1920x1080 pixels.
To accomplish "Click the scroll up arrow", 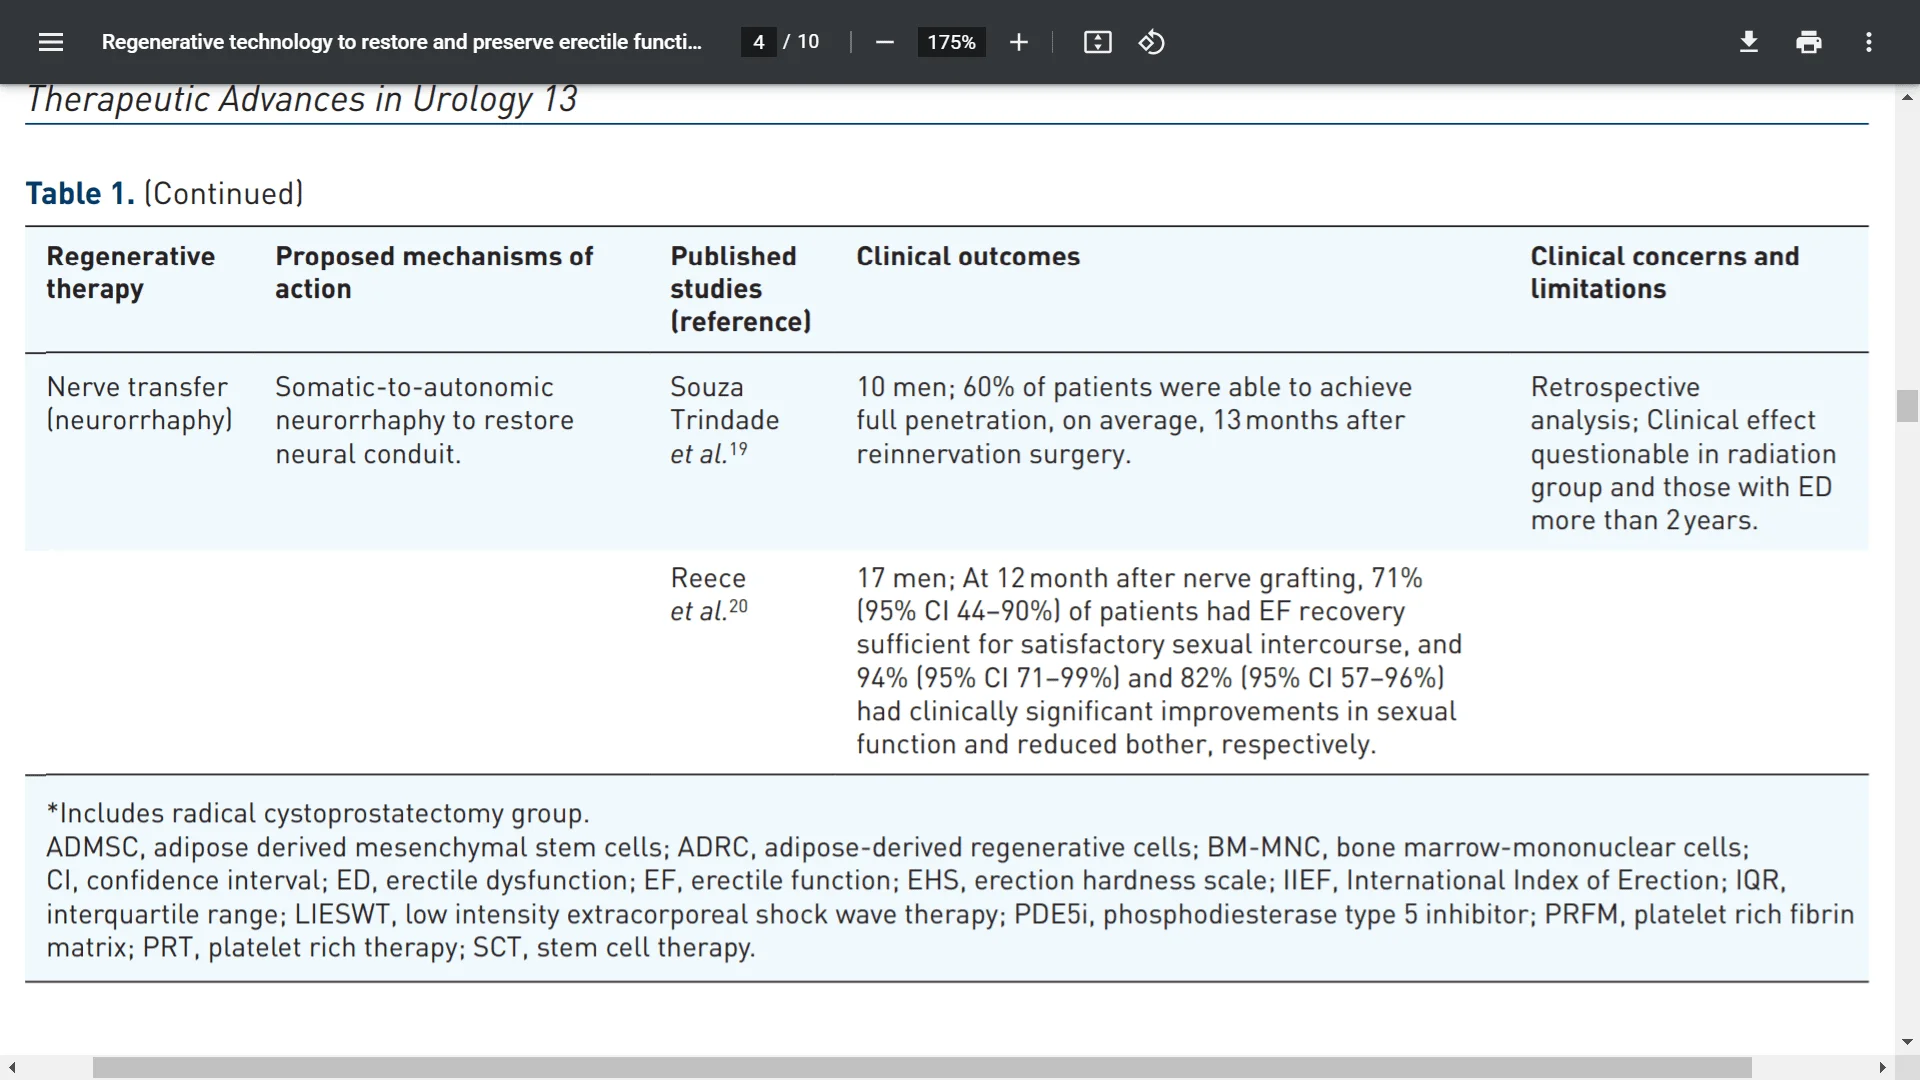I will pyautogui.click(x=1907, y=97).
